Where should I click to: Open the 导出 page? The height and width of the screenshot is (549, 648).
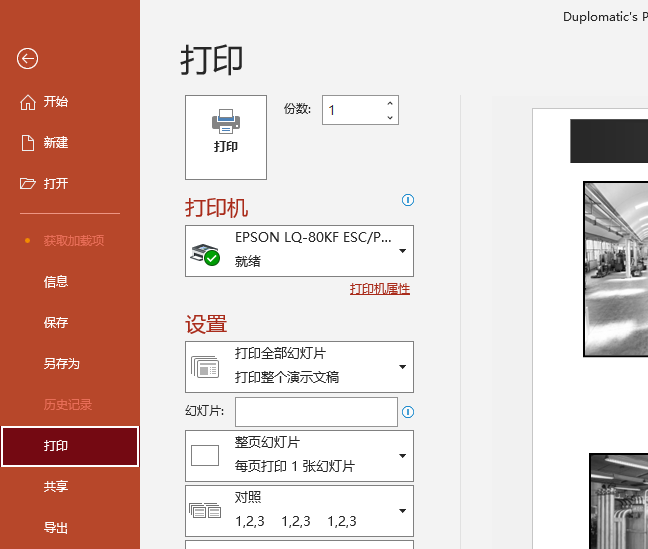click(x=56, y=528)
